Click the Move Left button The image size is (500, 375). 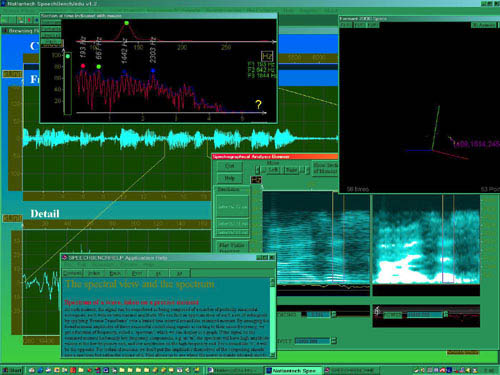(273, 170)
